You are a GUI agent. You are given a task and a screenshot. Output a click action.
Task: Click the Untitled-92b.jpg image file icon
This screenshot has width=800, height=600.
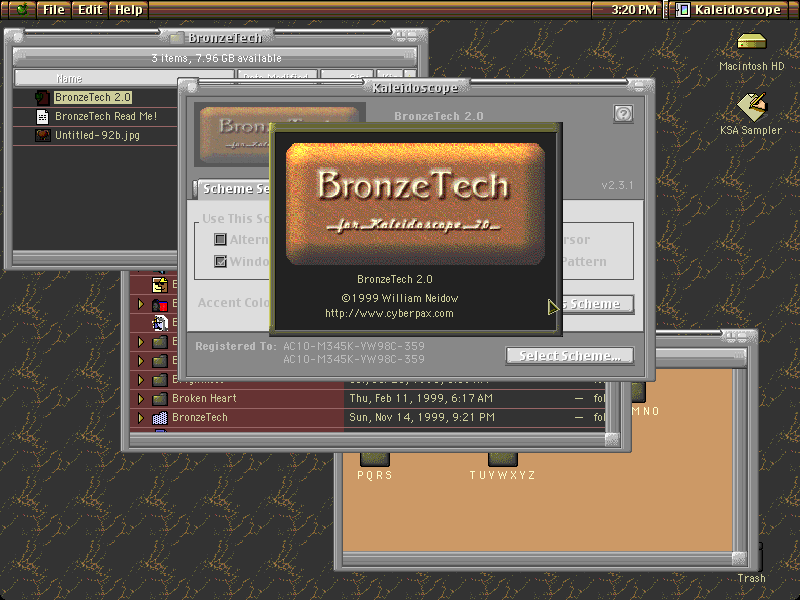[42, 135]
